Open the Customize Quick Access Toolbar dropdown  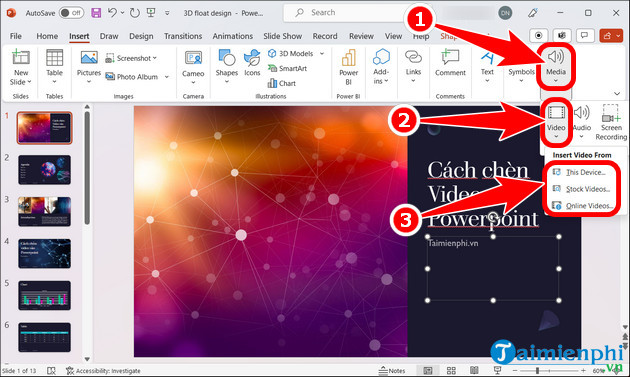pyautogui.click(x=167, y=13)
